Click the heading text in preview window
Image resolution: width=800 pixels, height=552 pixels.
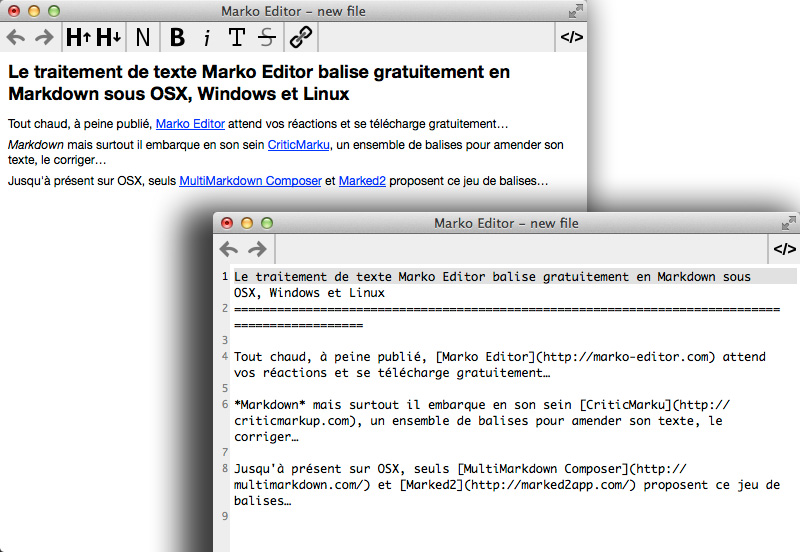point(259,83)
